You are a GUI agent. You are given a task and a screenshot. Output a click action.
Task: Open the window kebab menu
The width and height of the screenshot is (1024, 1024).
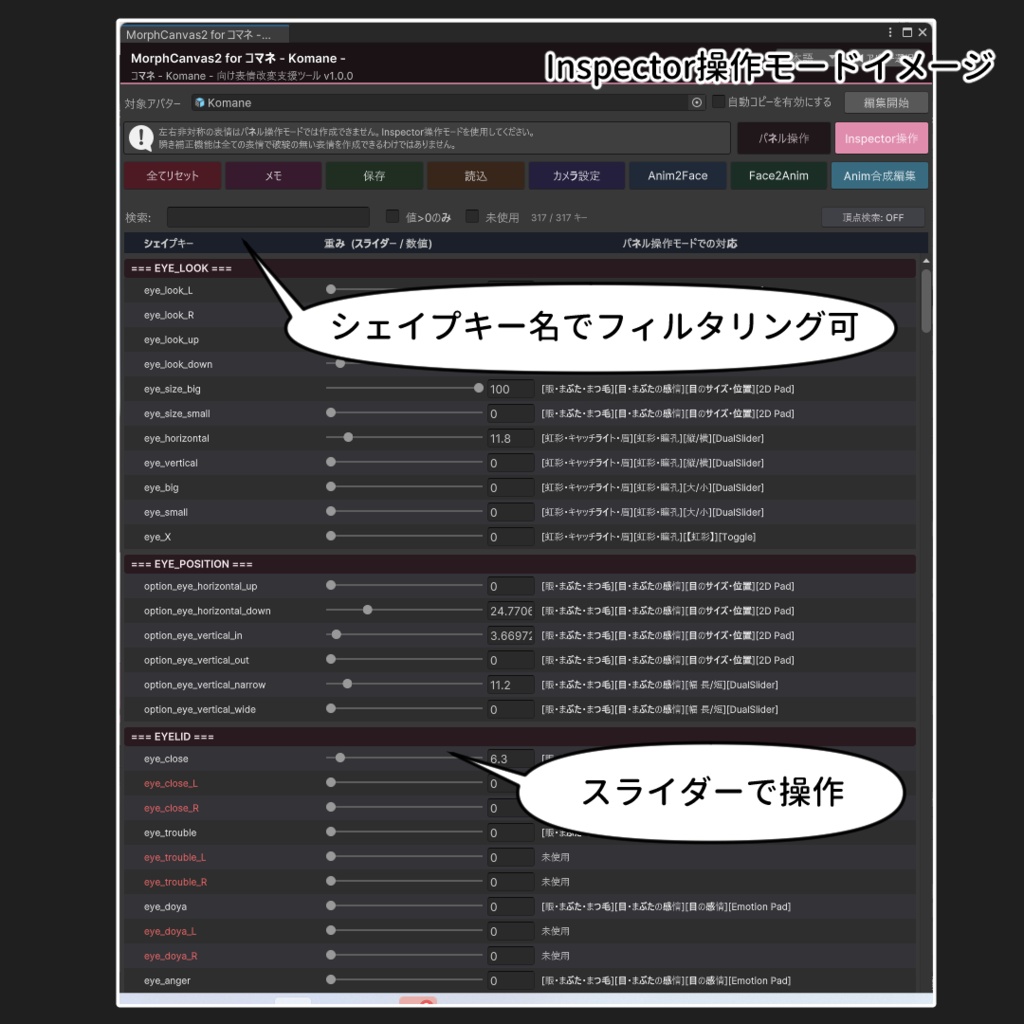pyautogui.click(x=890, y=32)
